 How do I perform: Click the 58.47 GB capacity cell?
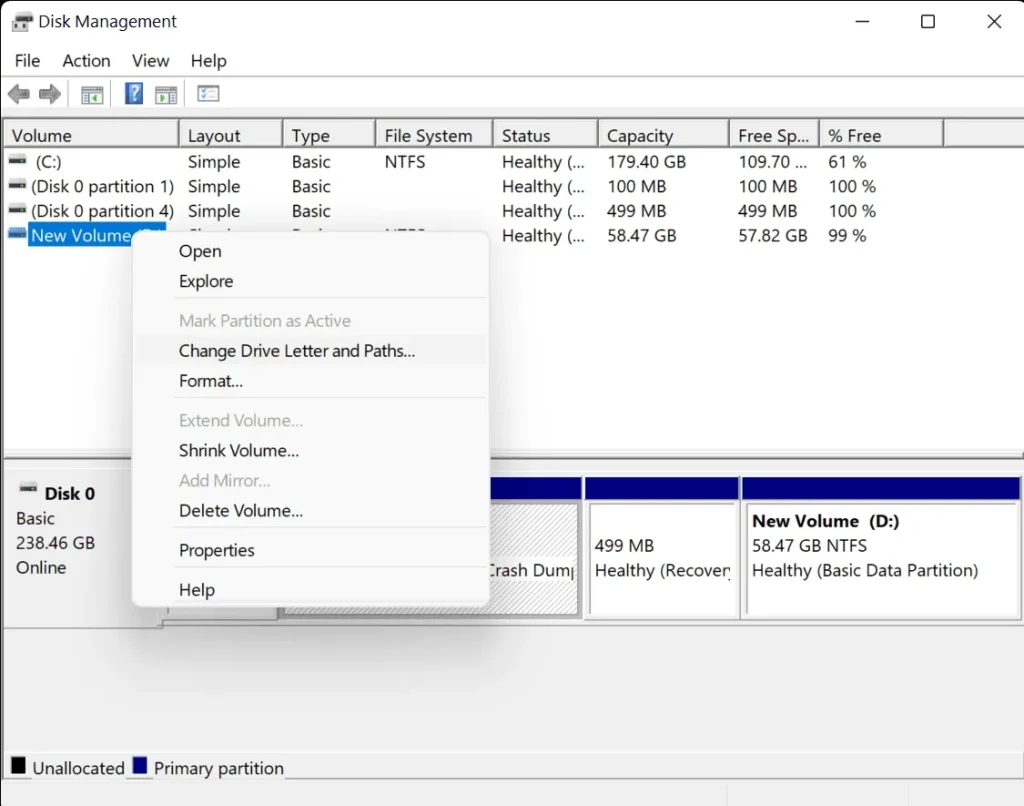642,236
